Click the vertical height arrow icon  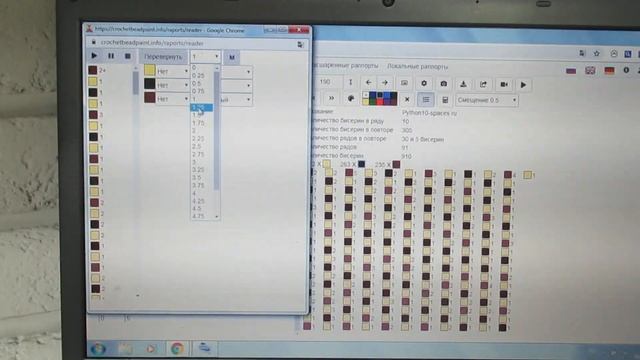point(350,82)
